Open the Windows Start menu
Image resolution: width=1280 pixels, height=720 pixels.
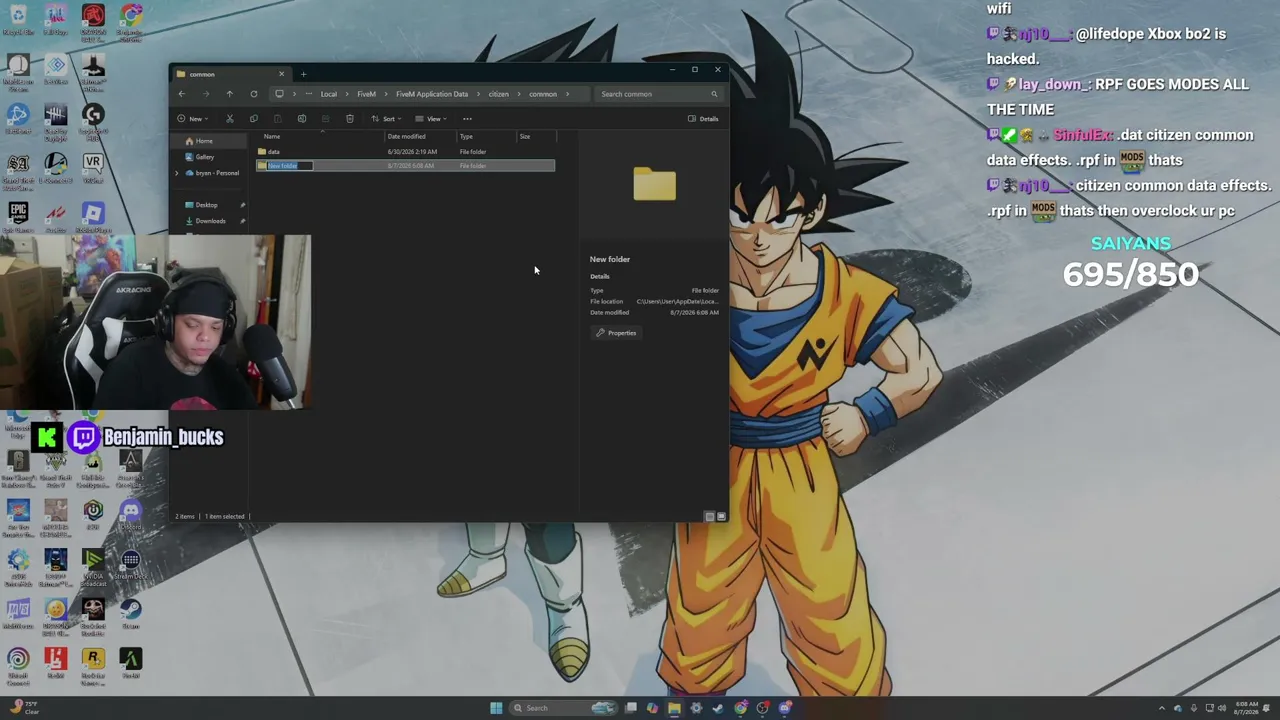coord(496,708)
